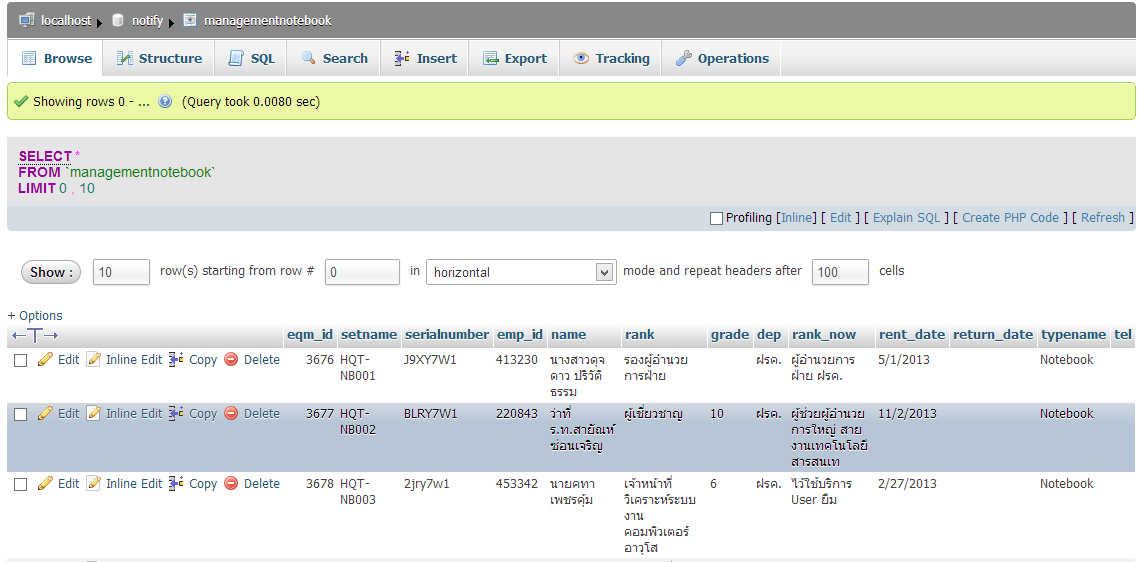1139x562 pixels.
Task: Enable the Profiling checkbox
Action: point(716,218)
